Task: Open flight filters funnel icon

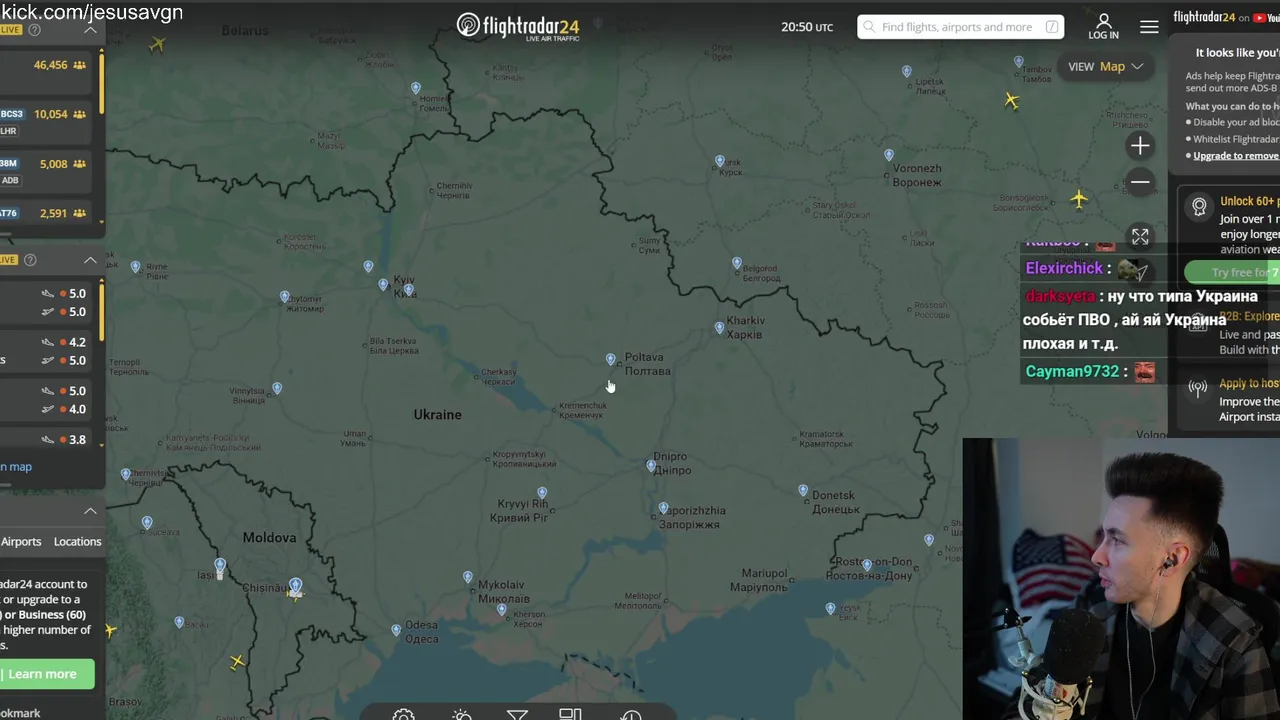Action: point(517,714)
